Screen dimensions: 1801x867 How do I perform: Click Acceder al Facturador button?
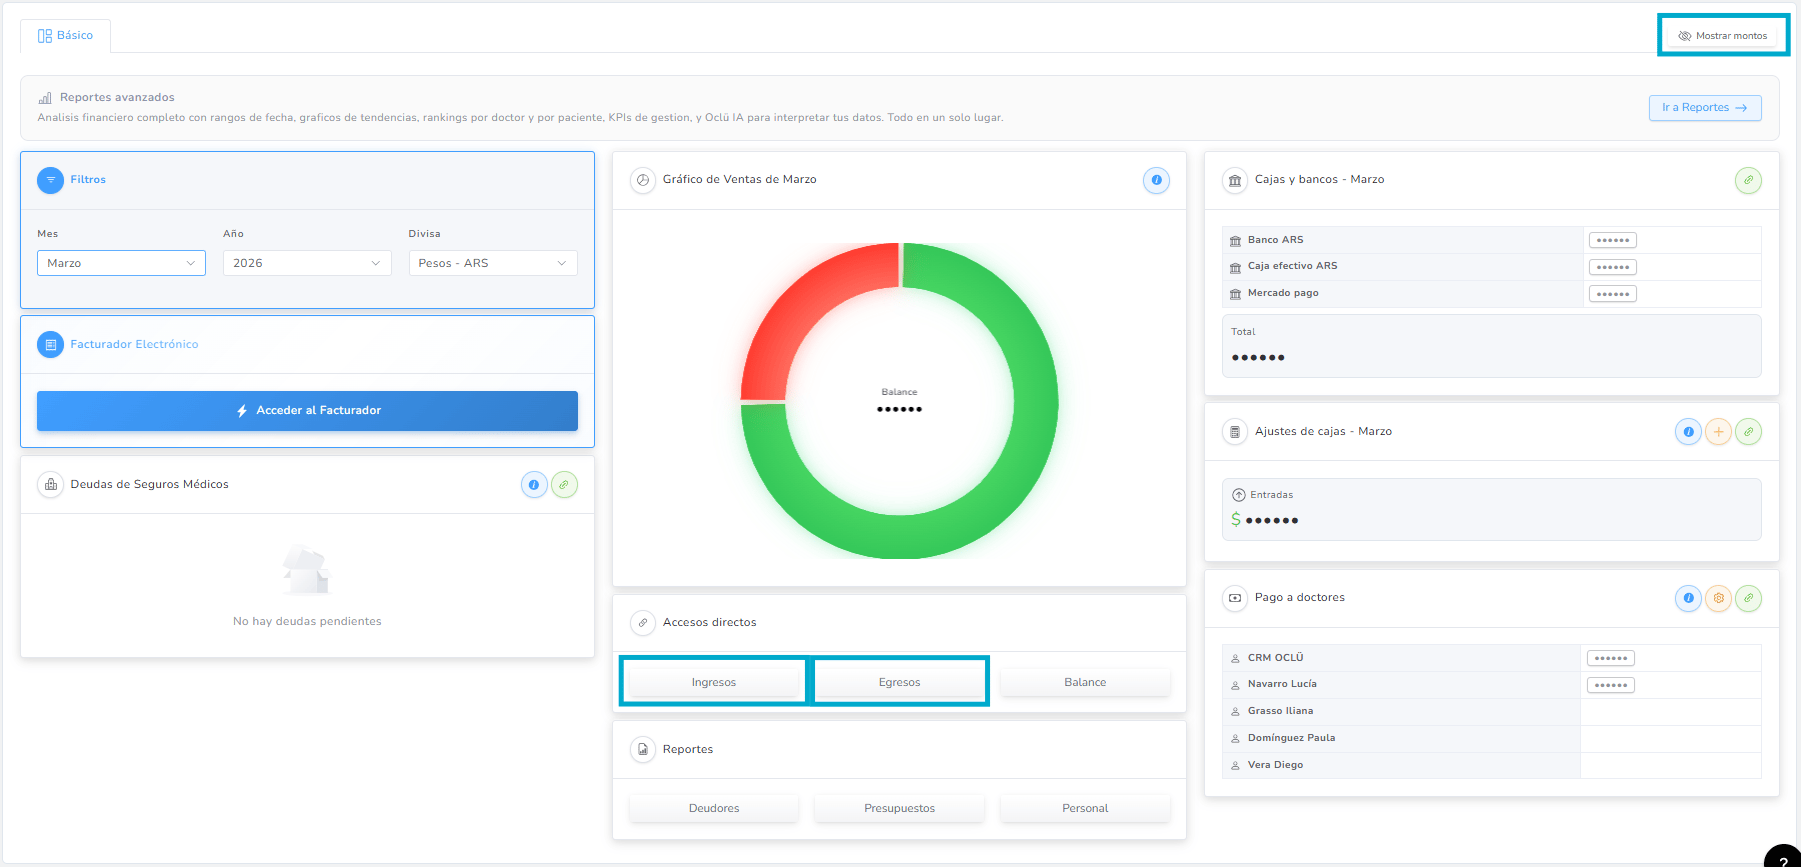click(x=307, y=411)
